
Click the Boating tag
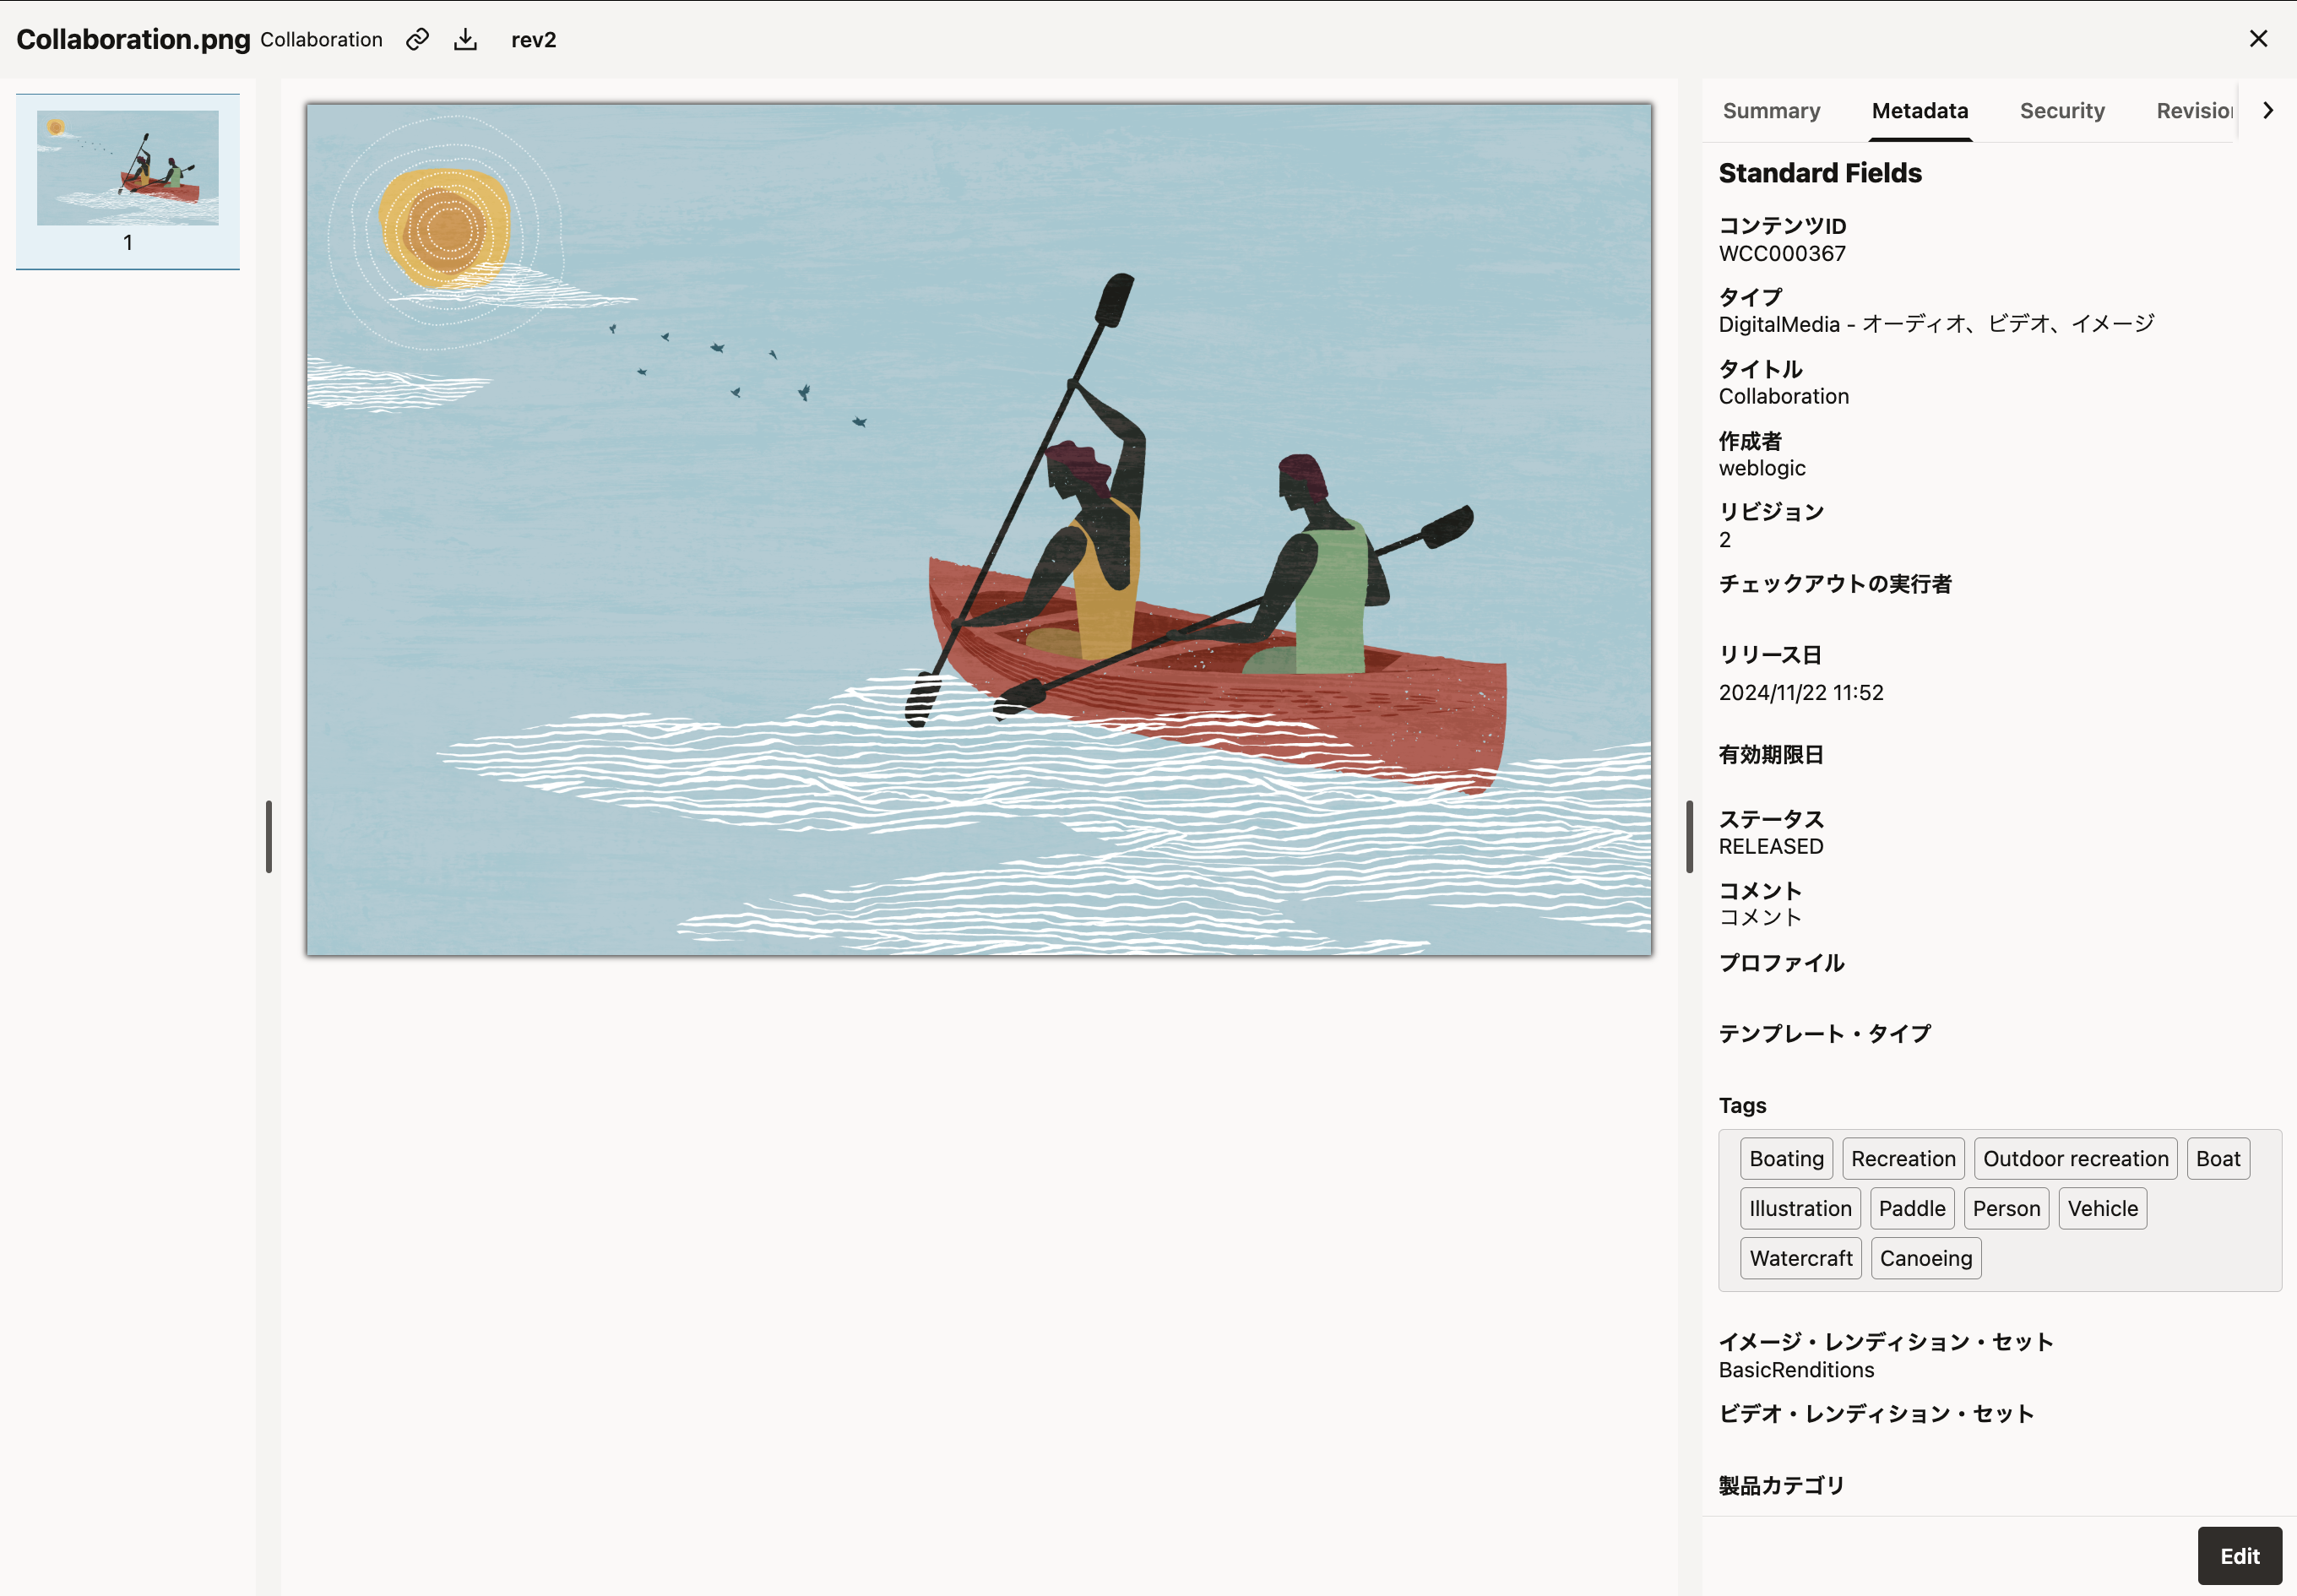[x=1786, y=1158]
